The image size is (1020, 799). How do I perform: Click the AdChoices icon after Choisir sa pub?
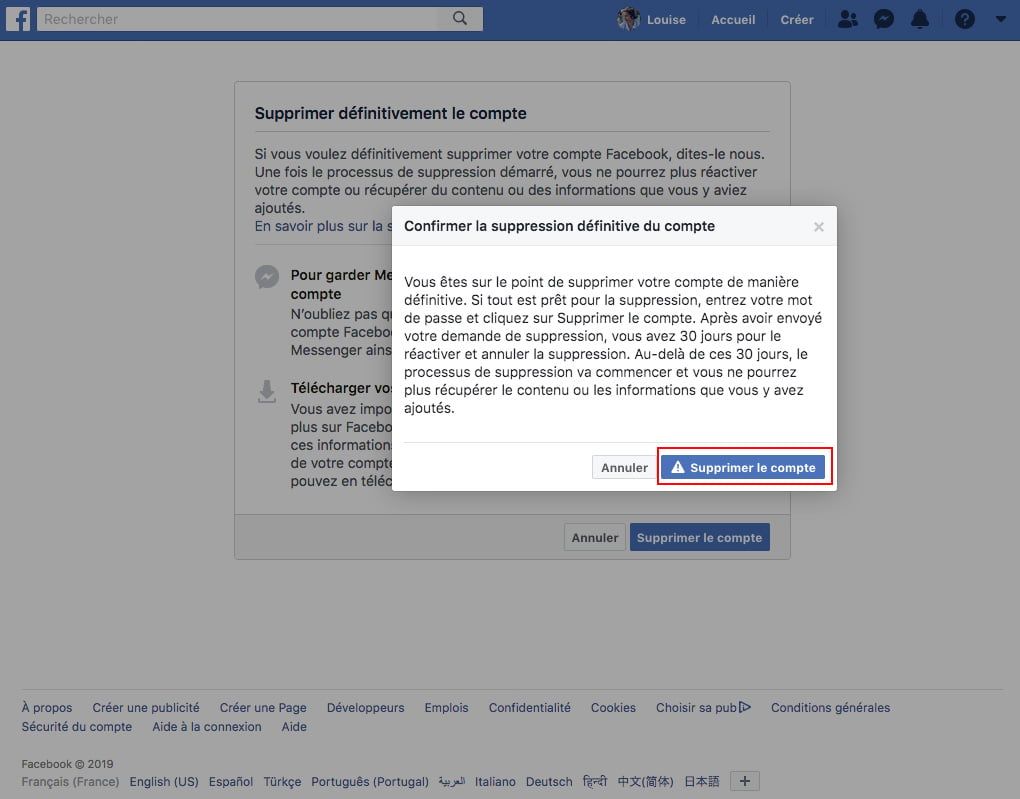coord(745,707)
